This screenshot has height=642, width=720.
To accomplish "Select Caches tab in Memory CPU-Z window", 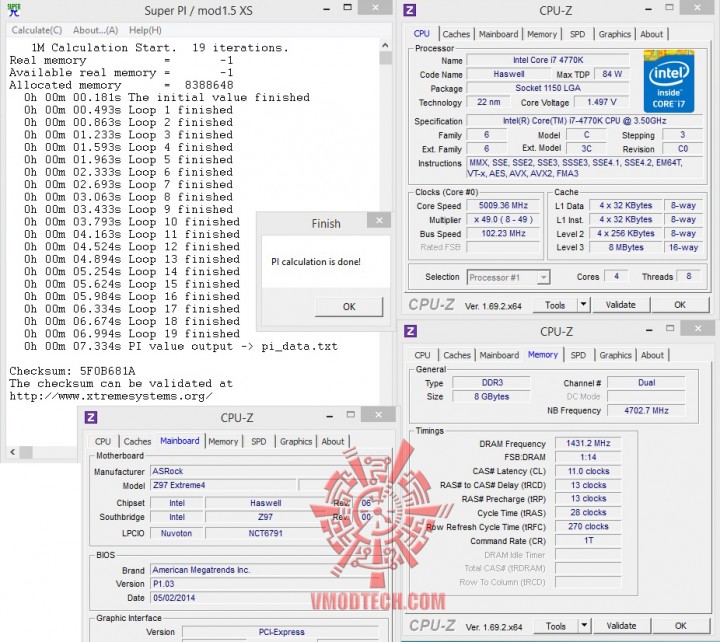I will 456,355.
